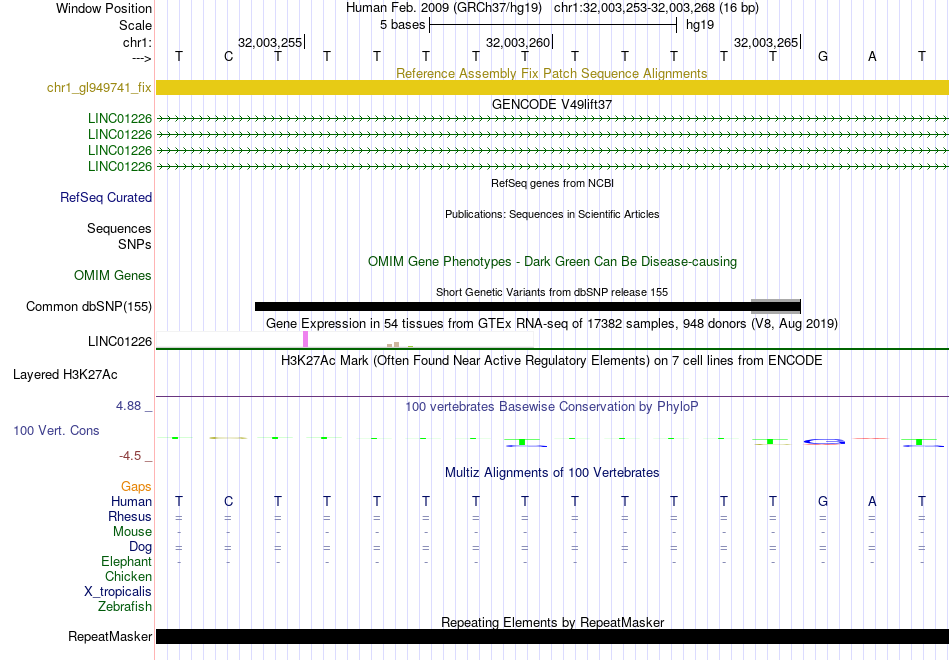Select the Human species label
This screenshot has height=660, width=950.
(131, 502)
